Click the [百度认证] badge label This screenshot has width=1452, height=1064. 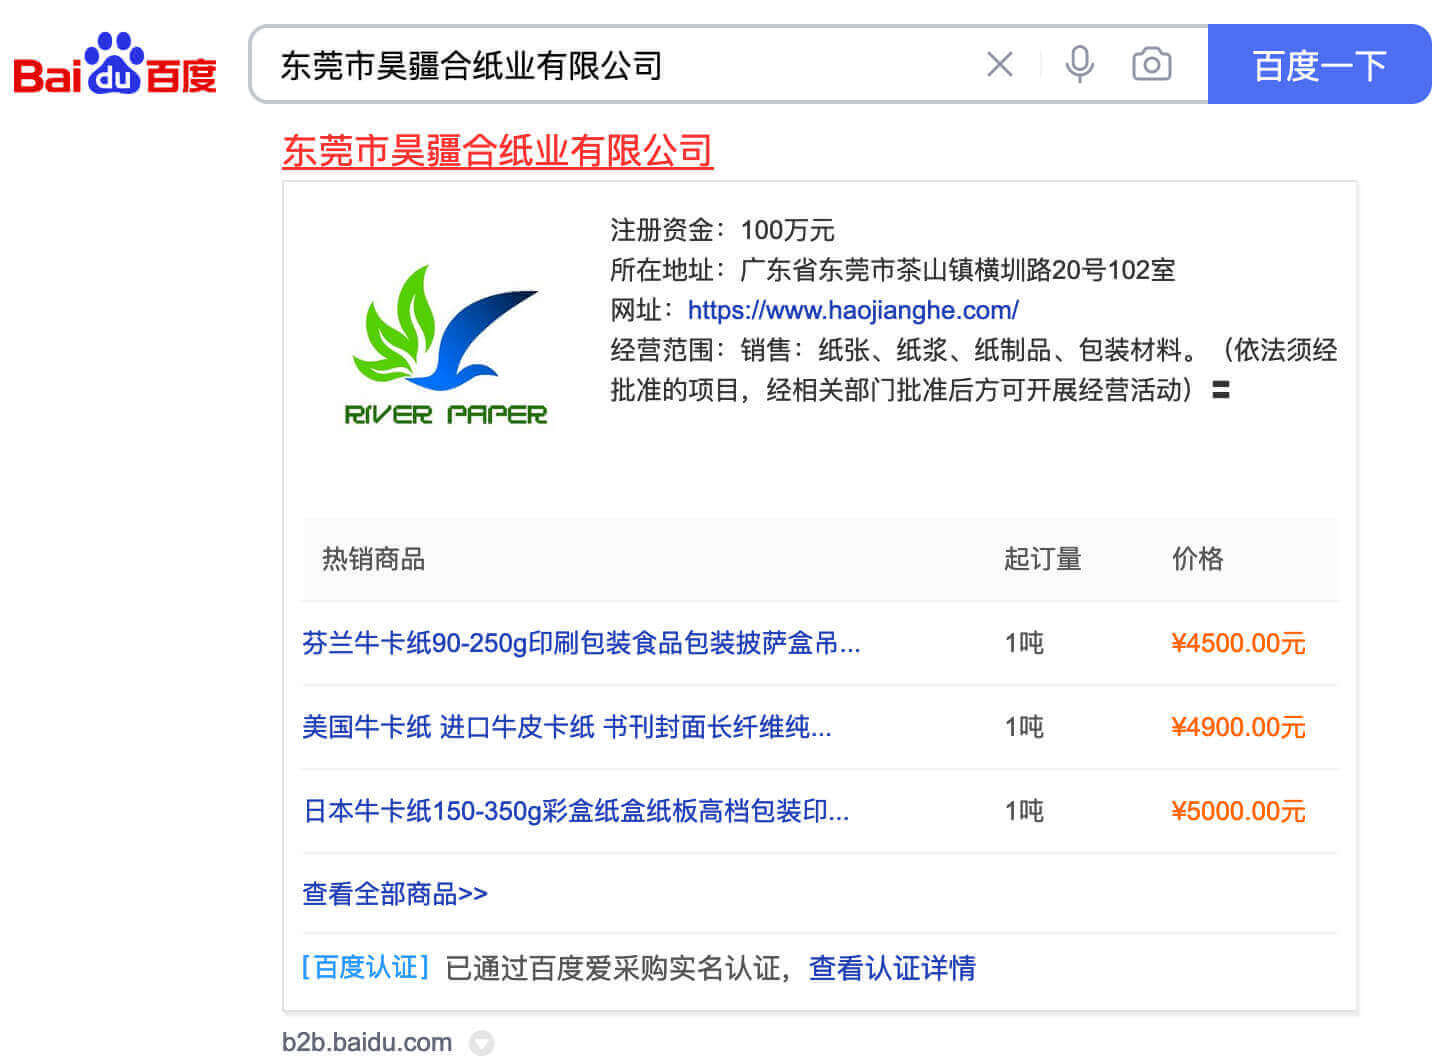coord(365,968)
